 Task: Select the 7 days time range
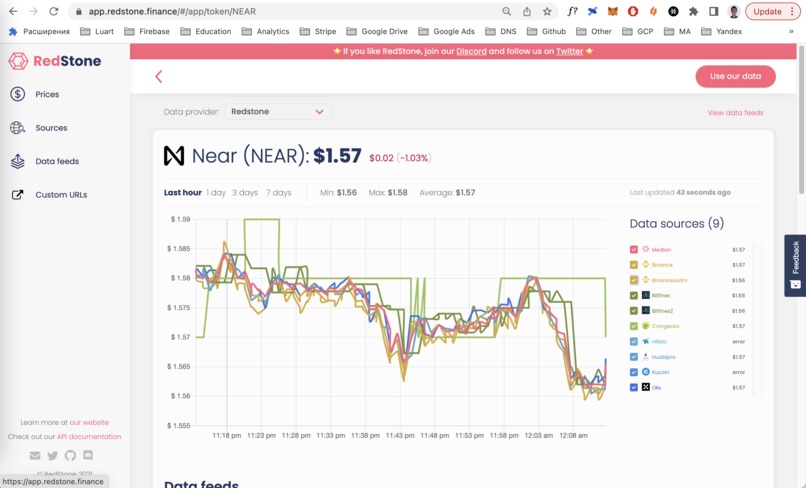(279, 192)
